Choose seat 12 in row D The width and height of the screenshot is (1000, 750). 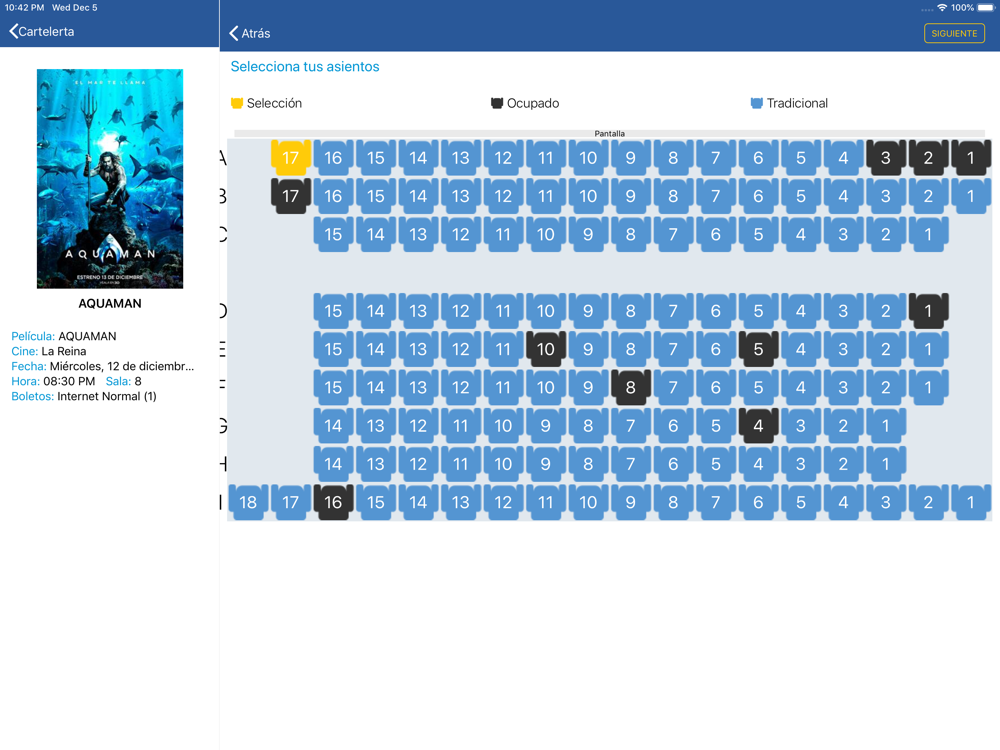point(460,311)
